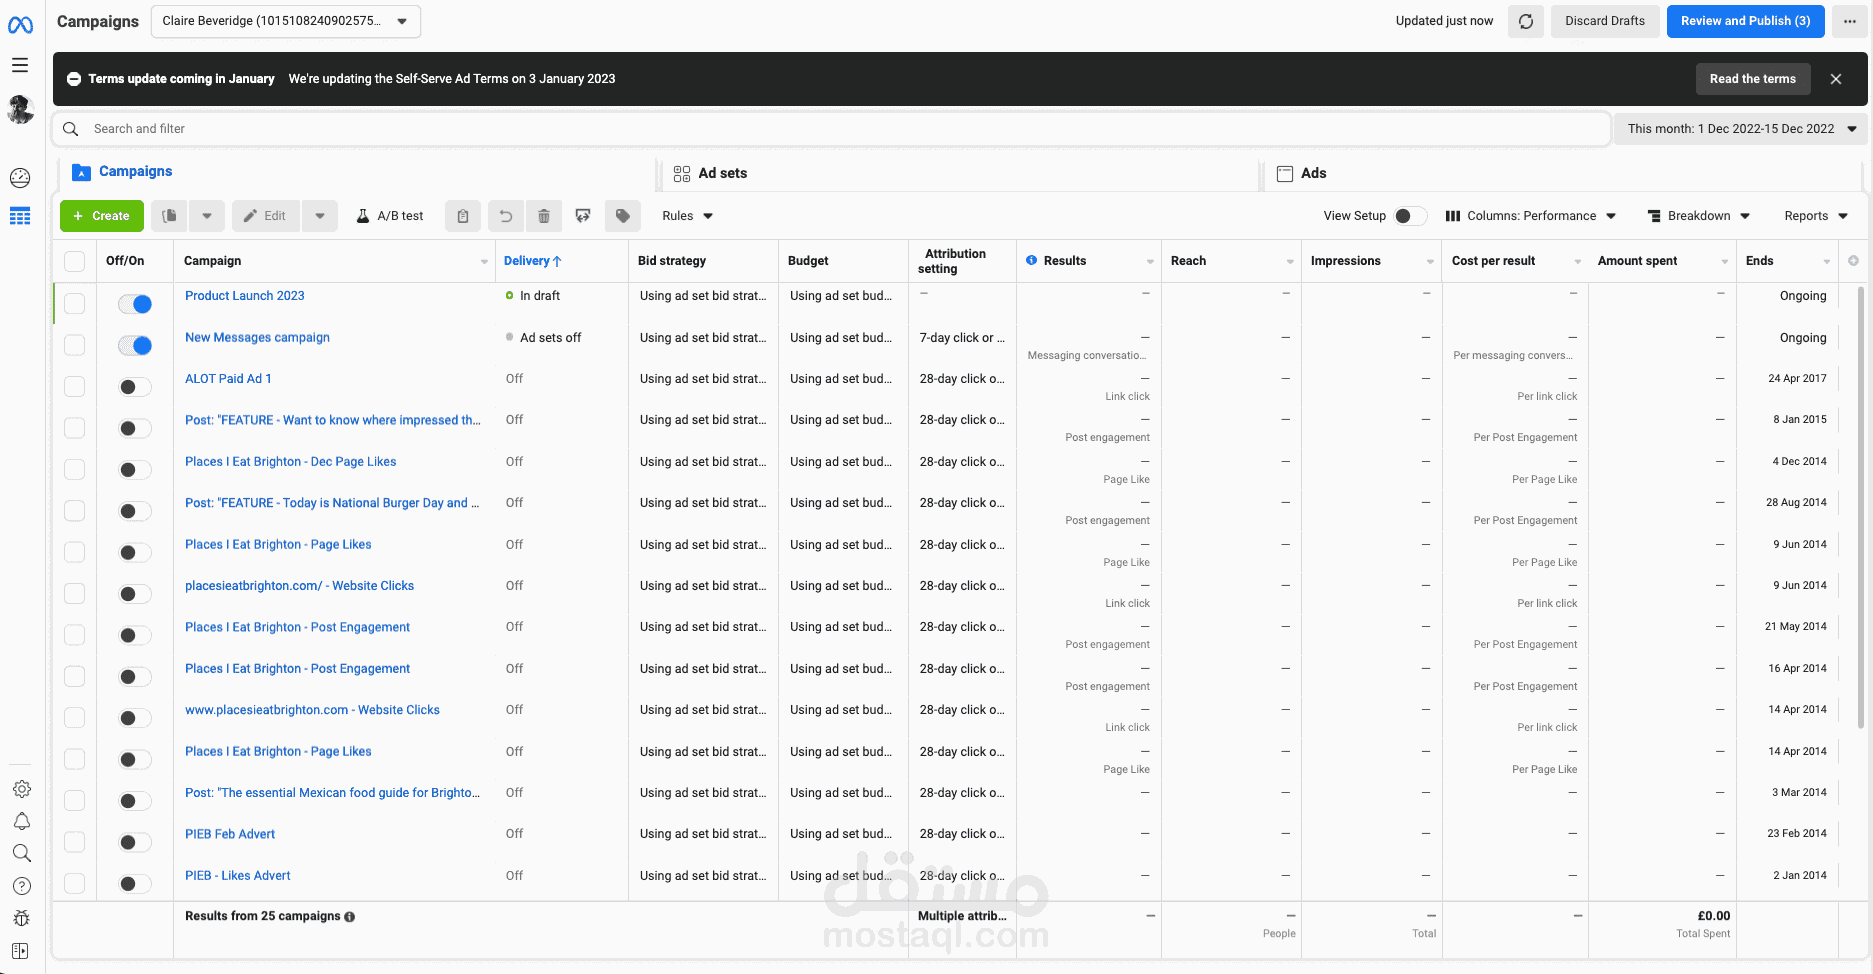This screenshot has width=1873, height=974.
Task: Expand the Duplicate options arrow
Action: (207, 216)
